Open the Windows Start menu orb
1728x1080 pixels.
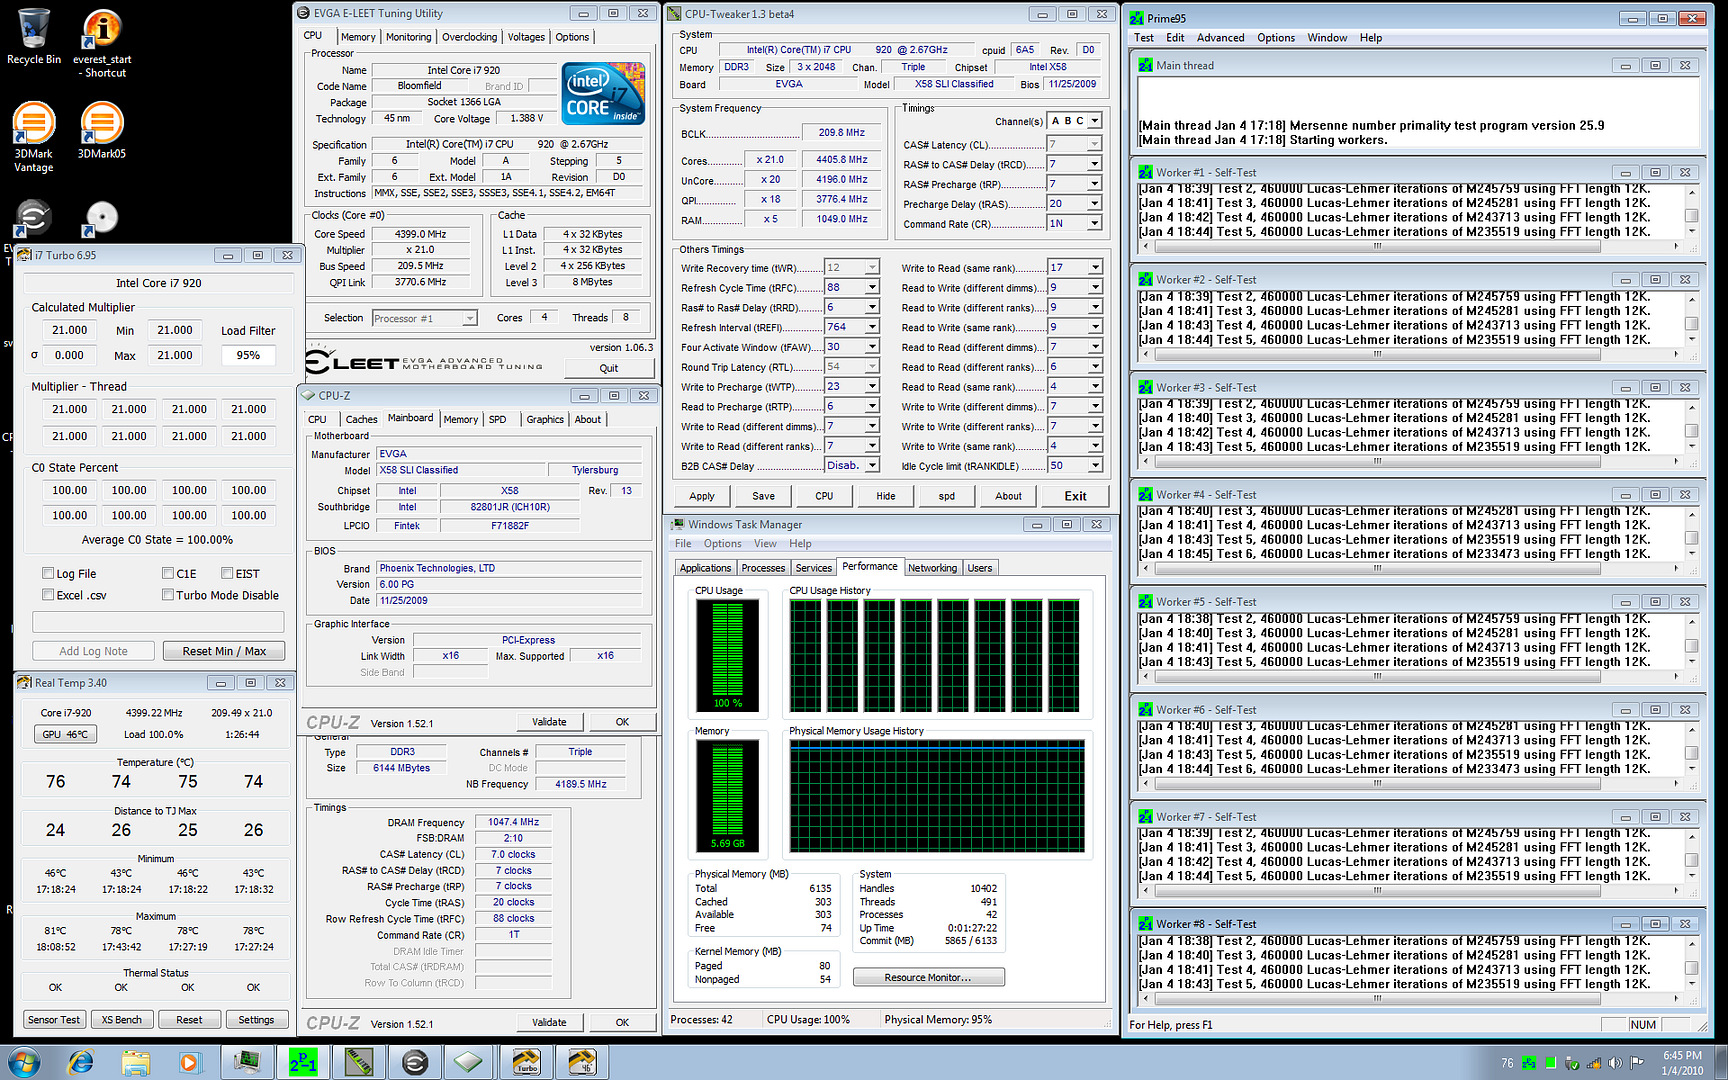(x=24, y=1061)
